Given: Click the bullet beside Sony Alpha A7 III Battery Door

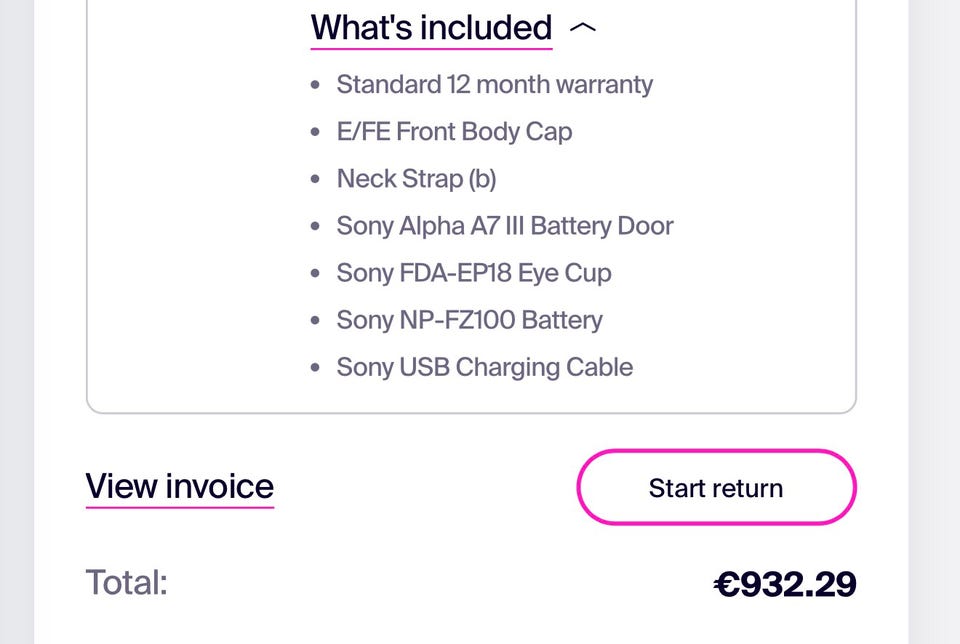Looking at the screenshot, I should (x=316, y=227).
